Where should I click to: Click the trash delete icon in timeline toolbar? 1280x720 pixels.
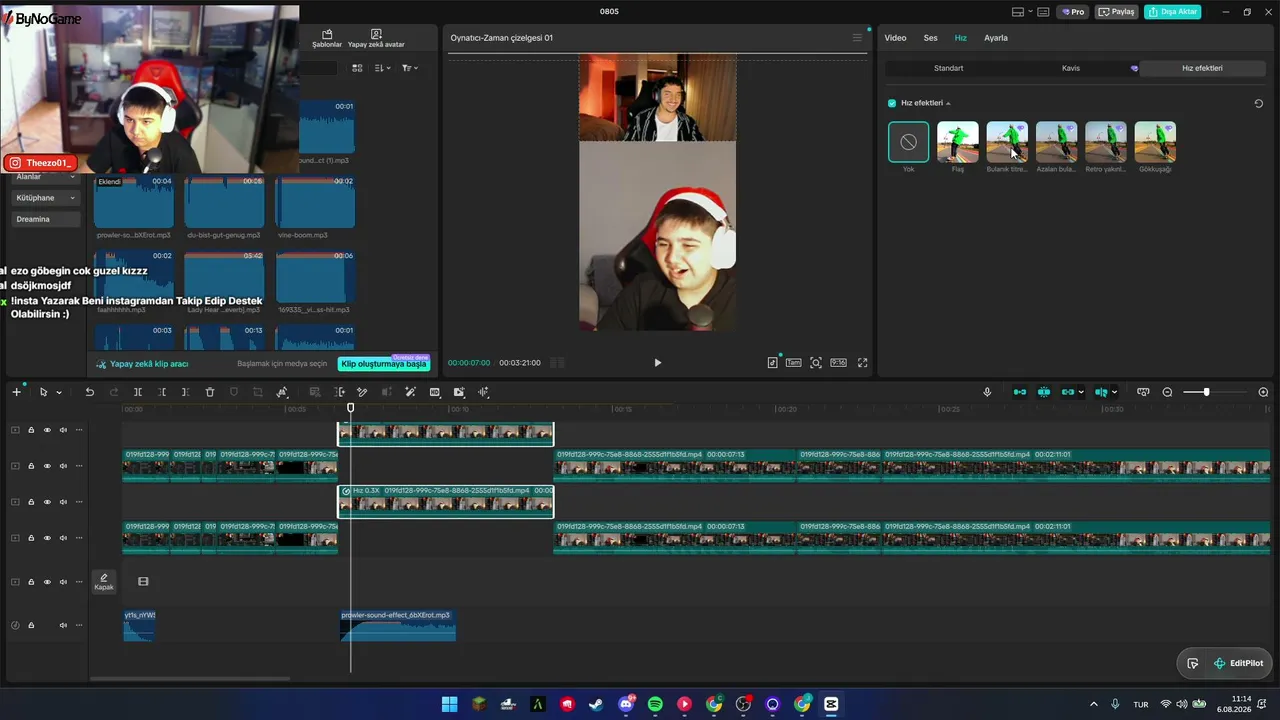click(x=210, y=392)
